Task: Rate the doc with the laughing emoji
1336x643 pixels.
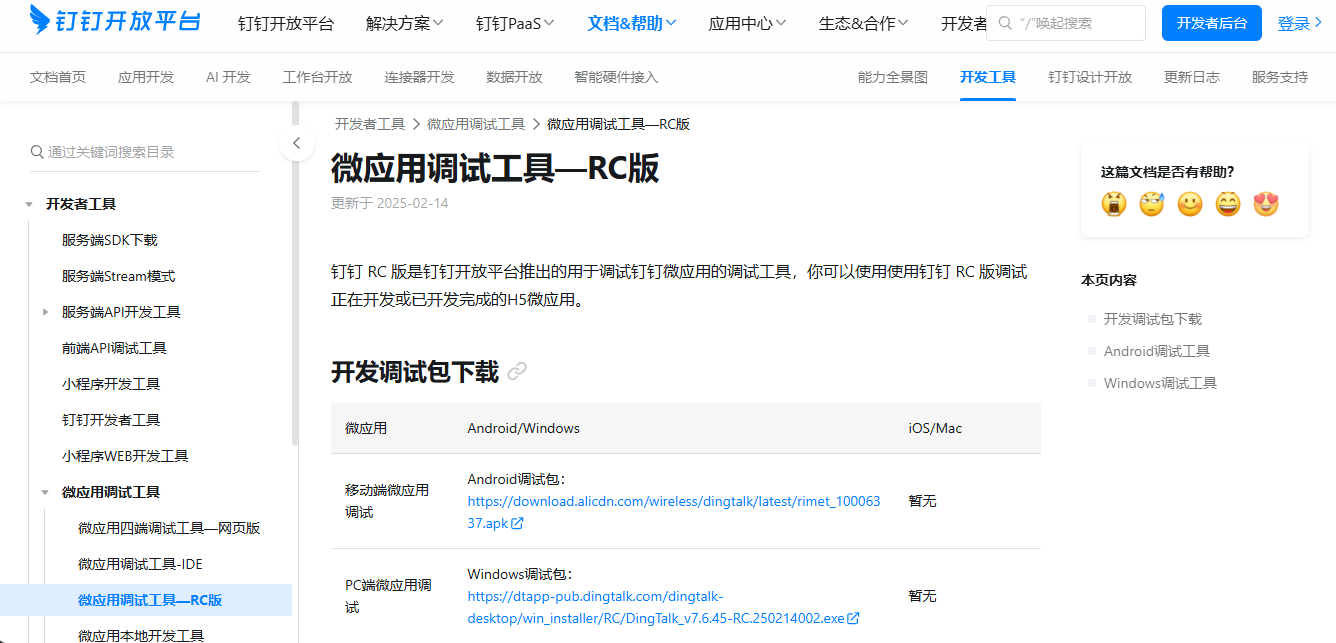Action: tap(1228, 204)
